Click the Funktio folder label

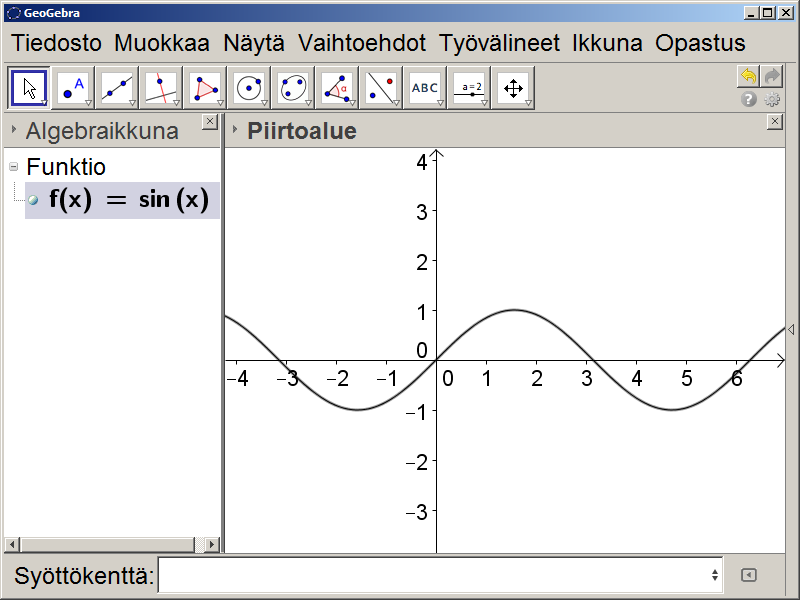coord(66,167)
